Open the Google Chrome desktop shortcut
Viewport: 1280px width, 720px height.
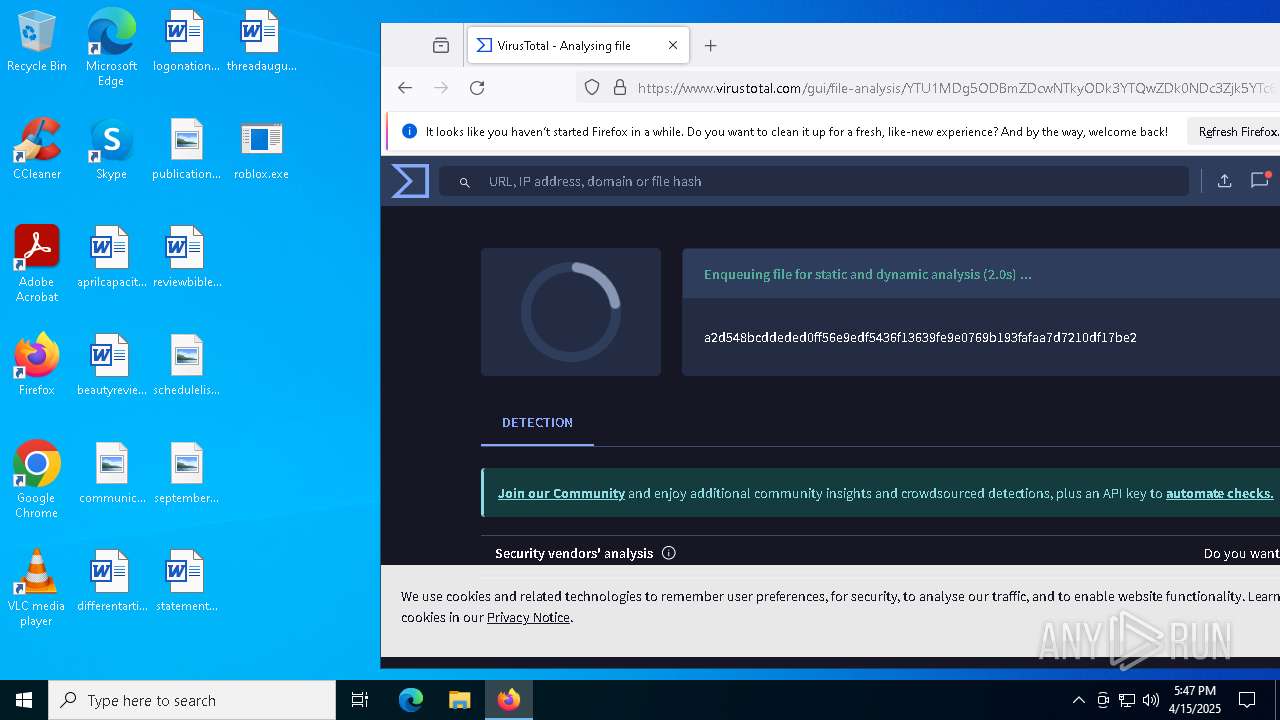[37, 480]
